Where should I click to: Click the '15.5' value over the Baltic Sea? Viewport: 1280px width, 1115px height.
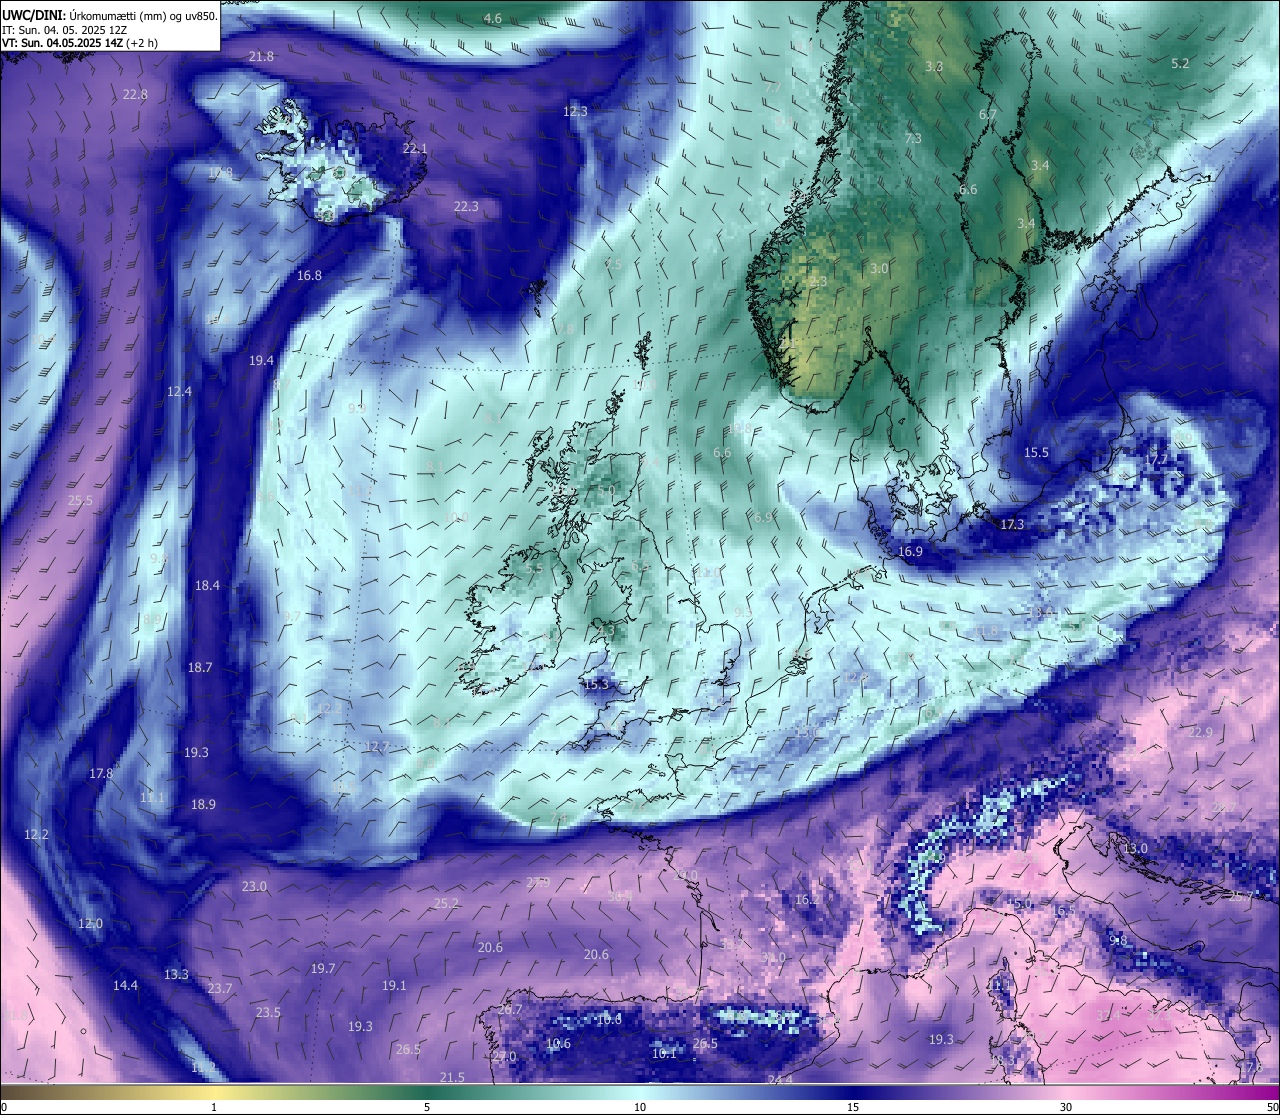1036,453
